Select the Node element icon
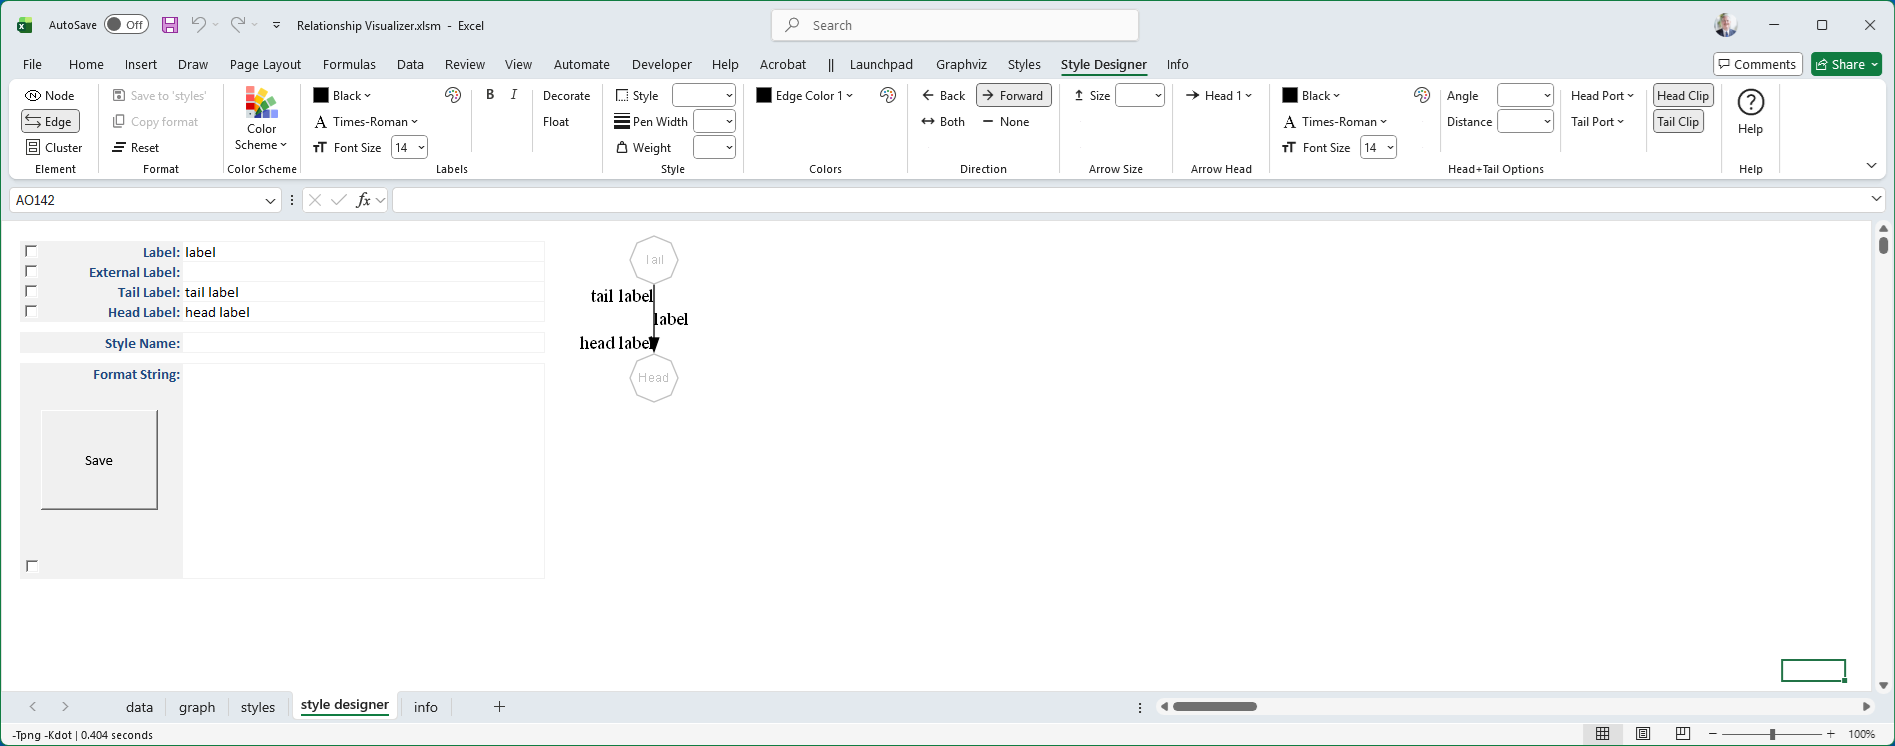The height and width of the screenshot is (746, 1895). (x=33, y=96)
